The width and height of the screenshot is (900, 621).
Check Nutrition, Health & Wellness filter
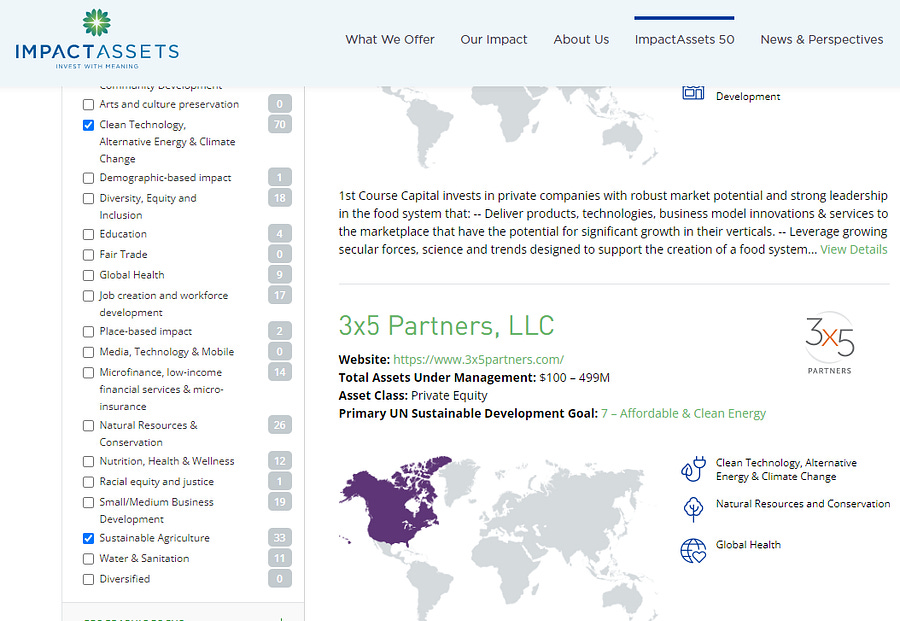88,461
